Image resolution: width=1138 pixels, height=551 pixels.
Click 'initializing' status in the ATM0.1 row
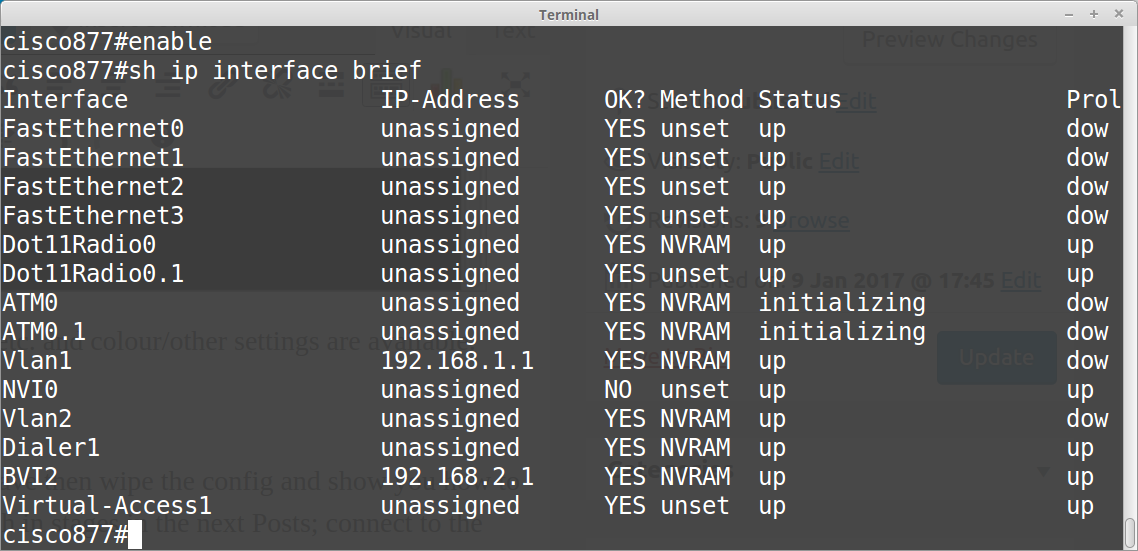pyautogui.click(x=841, y=332)
